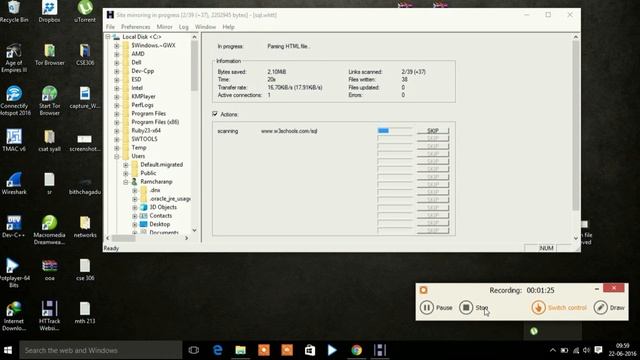Screen dimensions: 640x360
Task: Click Draw in the recorder toolbar
Action: click(x=609, y=307)
